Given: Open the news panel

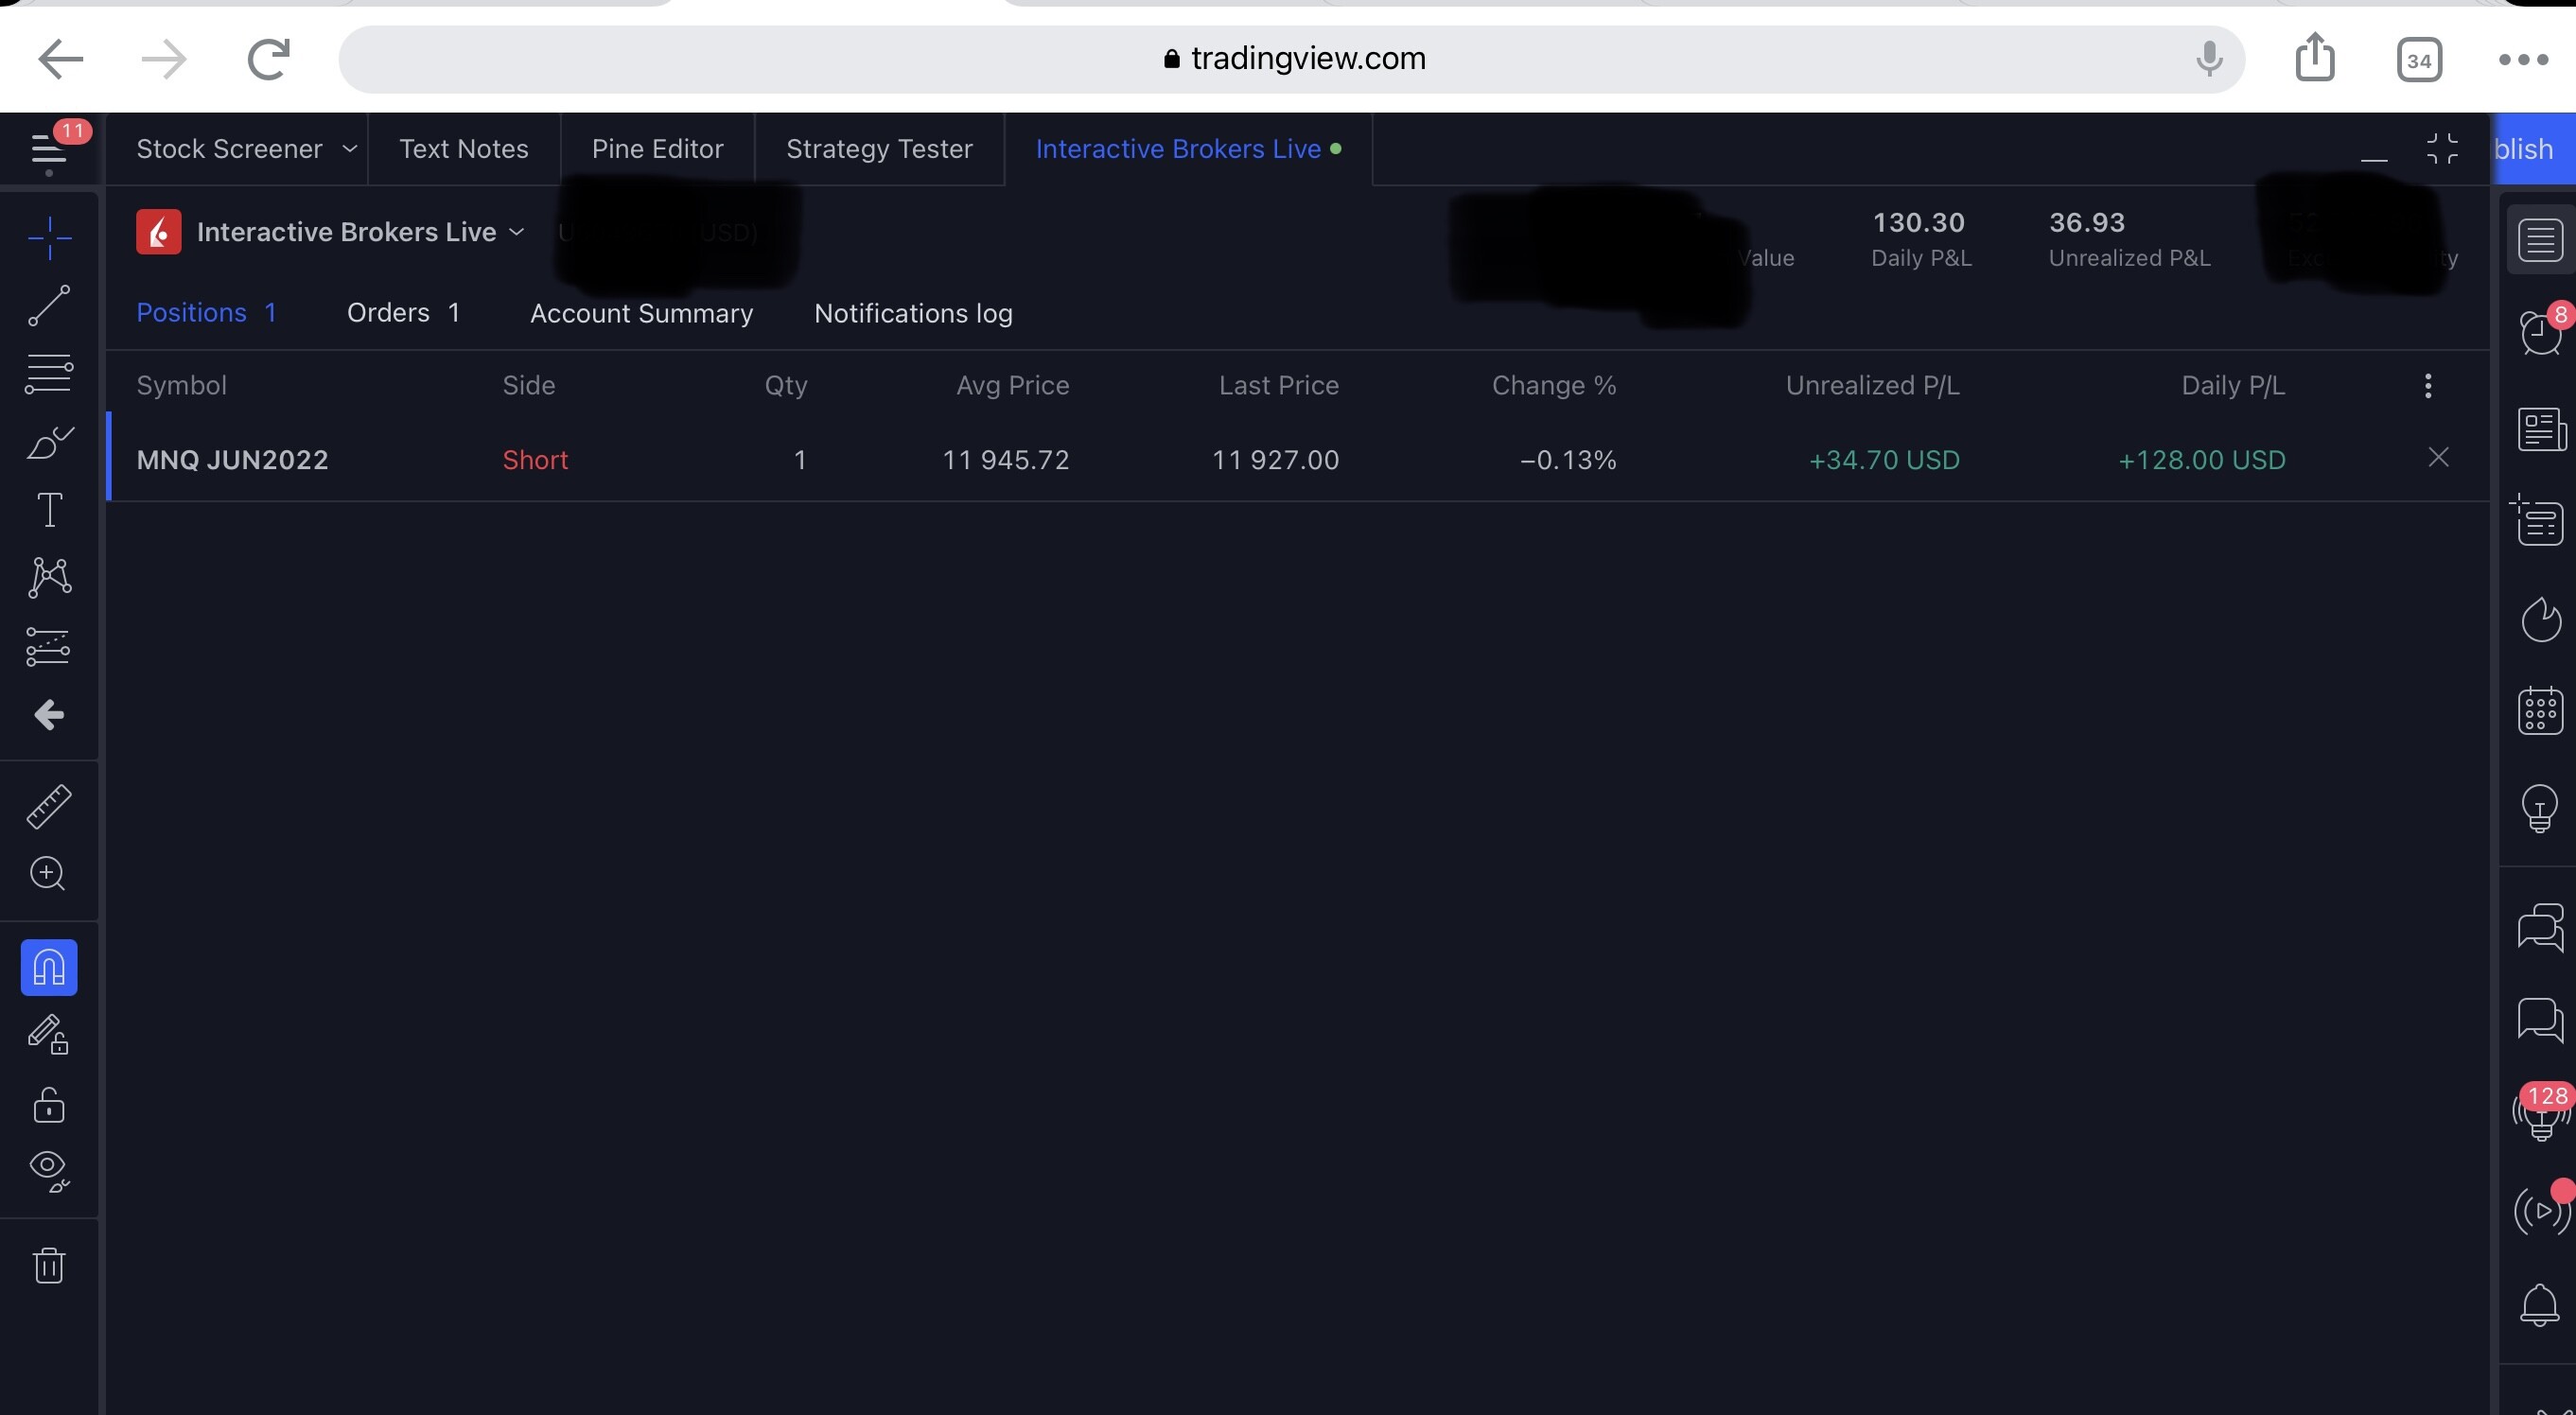Looking at the screenshot, I should (x=2540, y=429).
